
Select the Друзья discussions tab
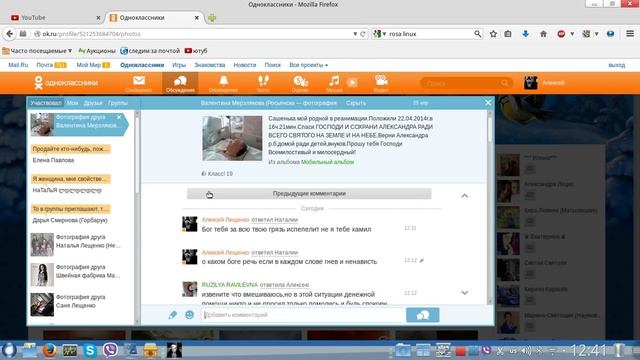pos(93,103)
